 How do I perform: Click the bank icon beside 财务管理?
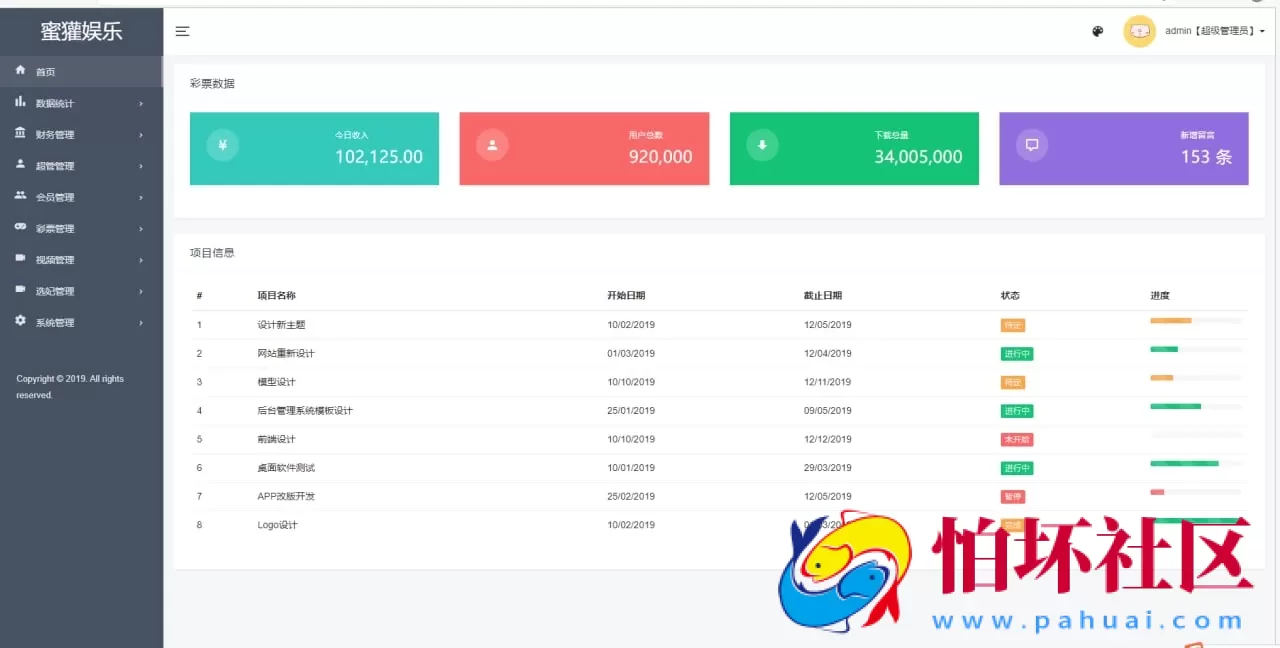click(x=20, y=133)
